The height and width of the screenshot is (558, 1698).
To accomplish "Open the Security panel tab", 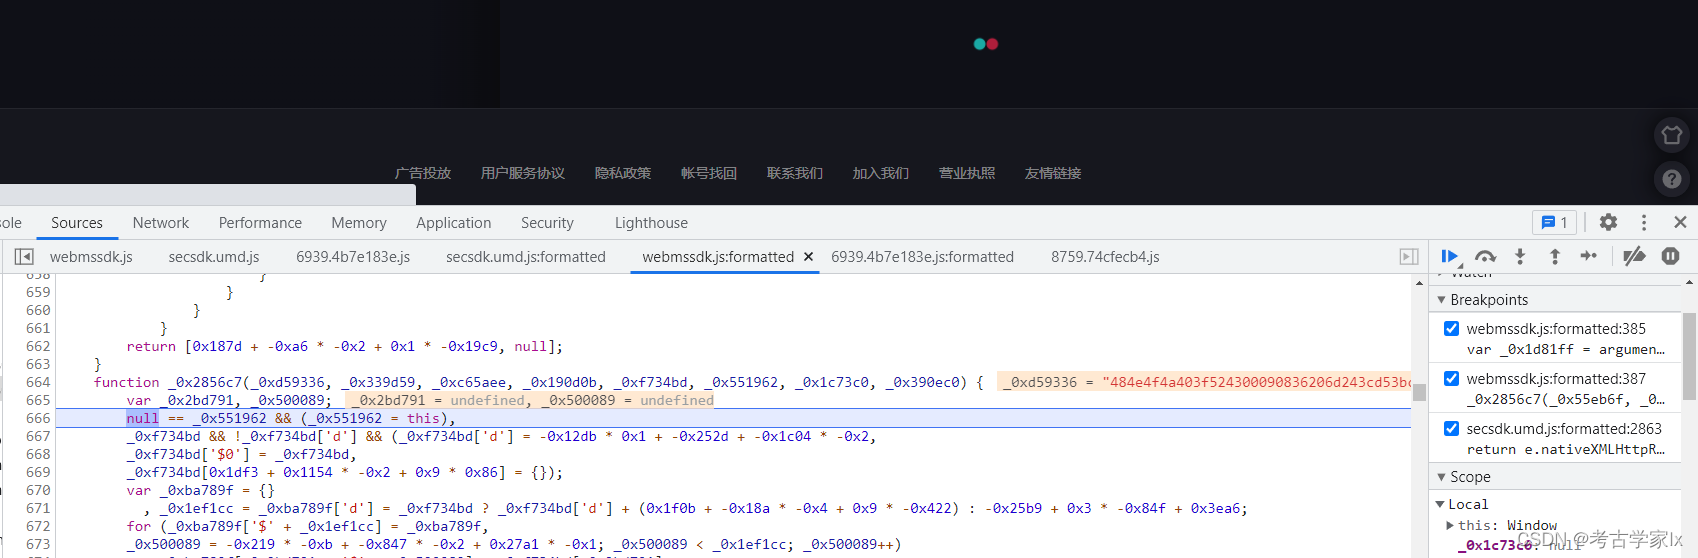I will pos(547,223).
